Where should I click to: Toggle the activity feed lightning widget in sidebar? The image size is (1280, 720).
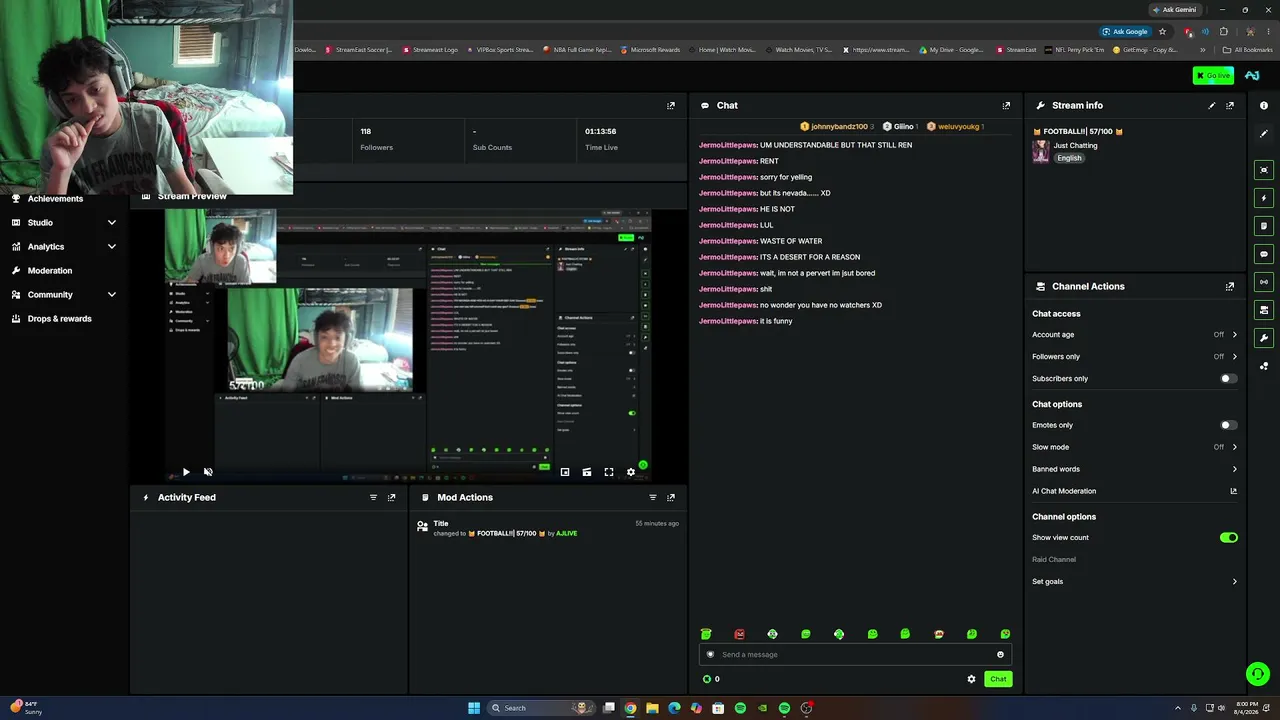pyautogui.click(x=1264, y=198)
